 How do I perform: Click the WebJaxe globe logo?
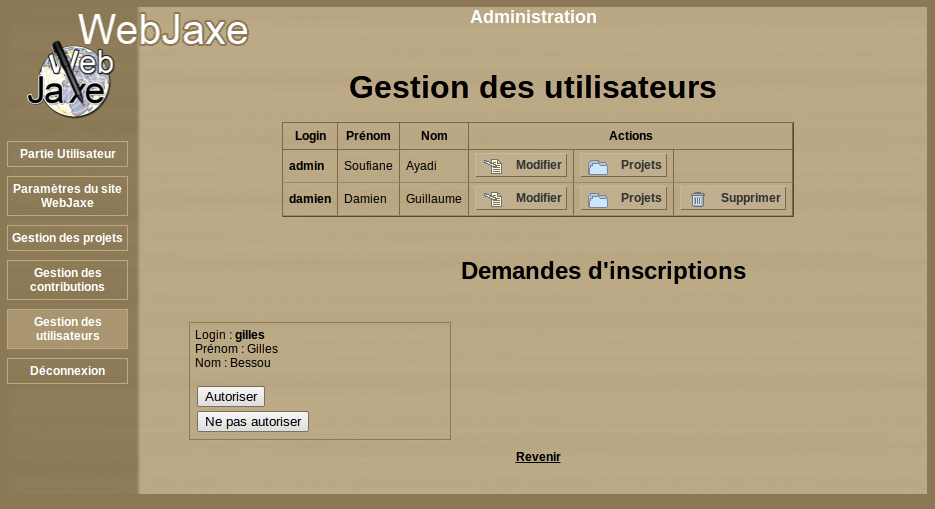click(x=69, y=80)
